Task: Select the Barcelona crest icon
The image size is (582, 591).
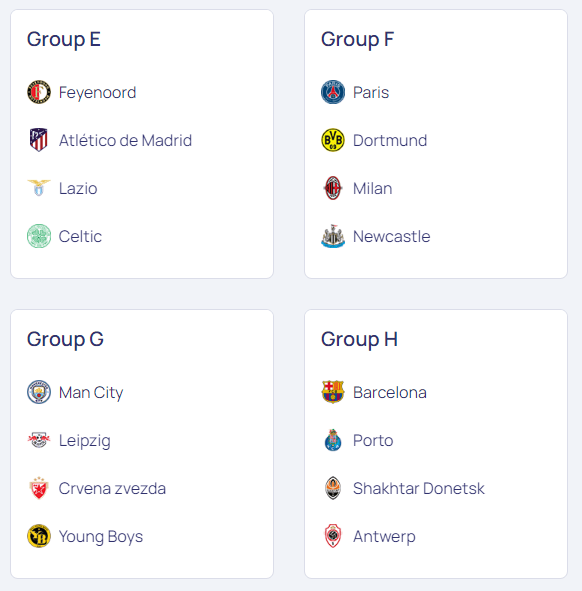Action: tap(333, 392)
